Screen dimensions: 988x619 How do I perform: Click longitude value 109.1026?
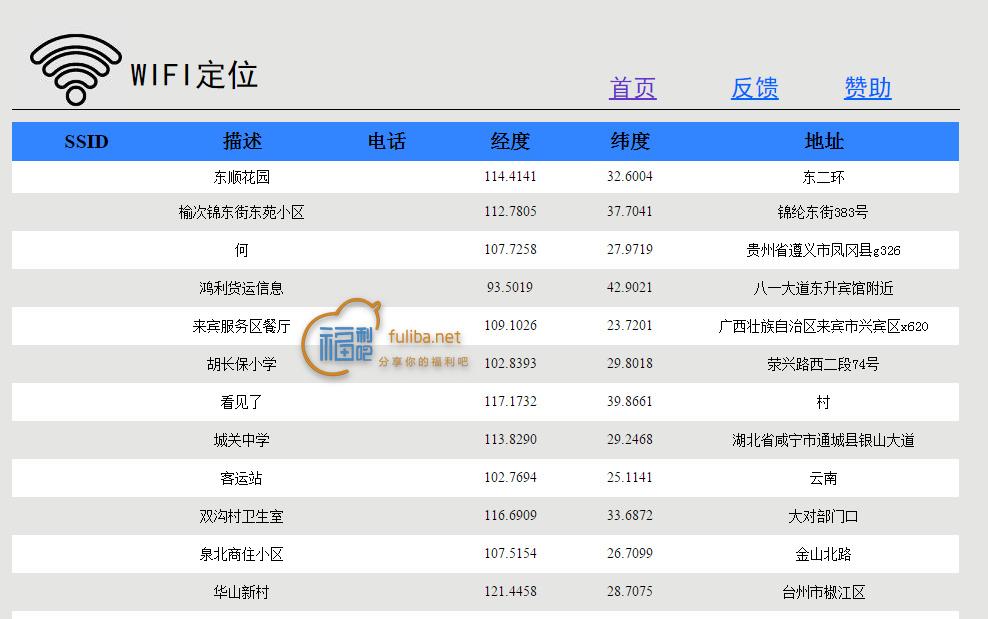(x=510, y=325)
